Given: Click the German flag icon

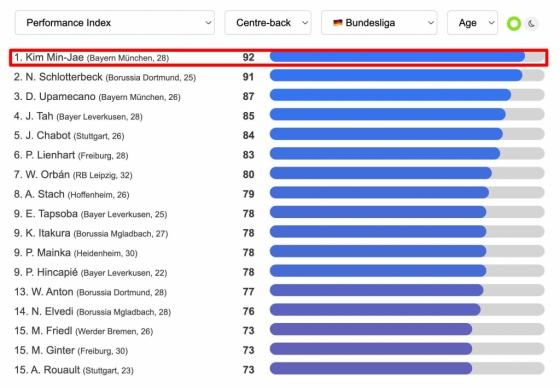Looking at the screenshot, I should tap(338, 23).
